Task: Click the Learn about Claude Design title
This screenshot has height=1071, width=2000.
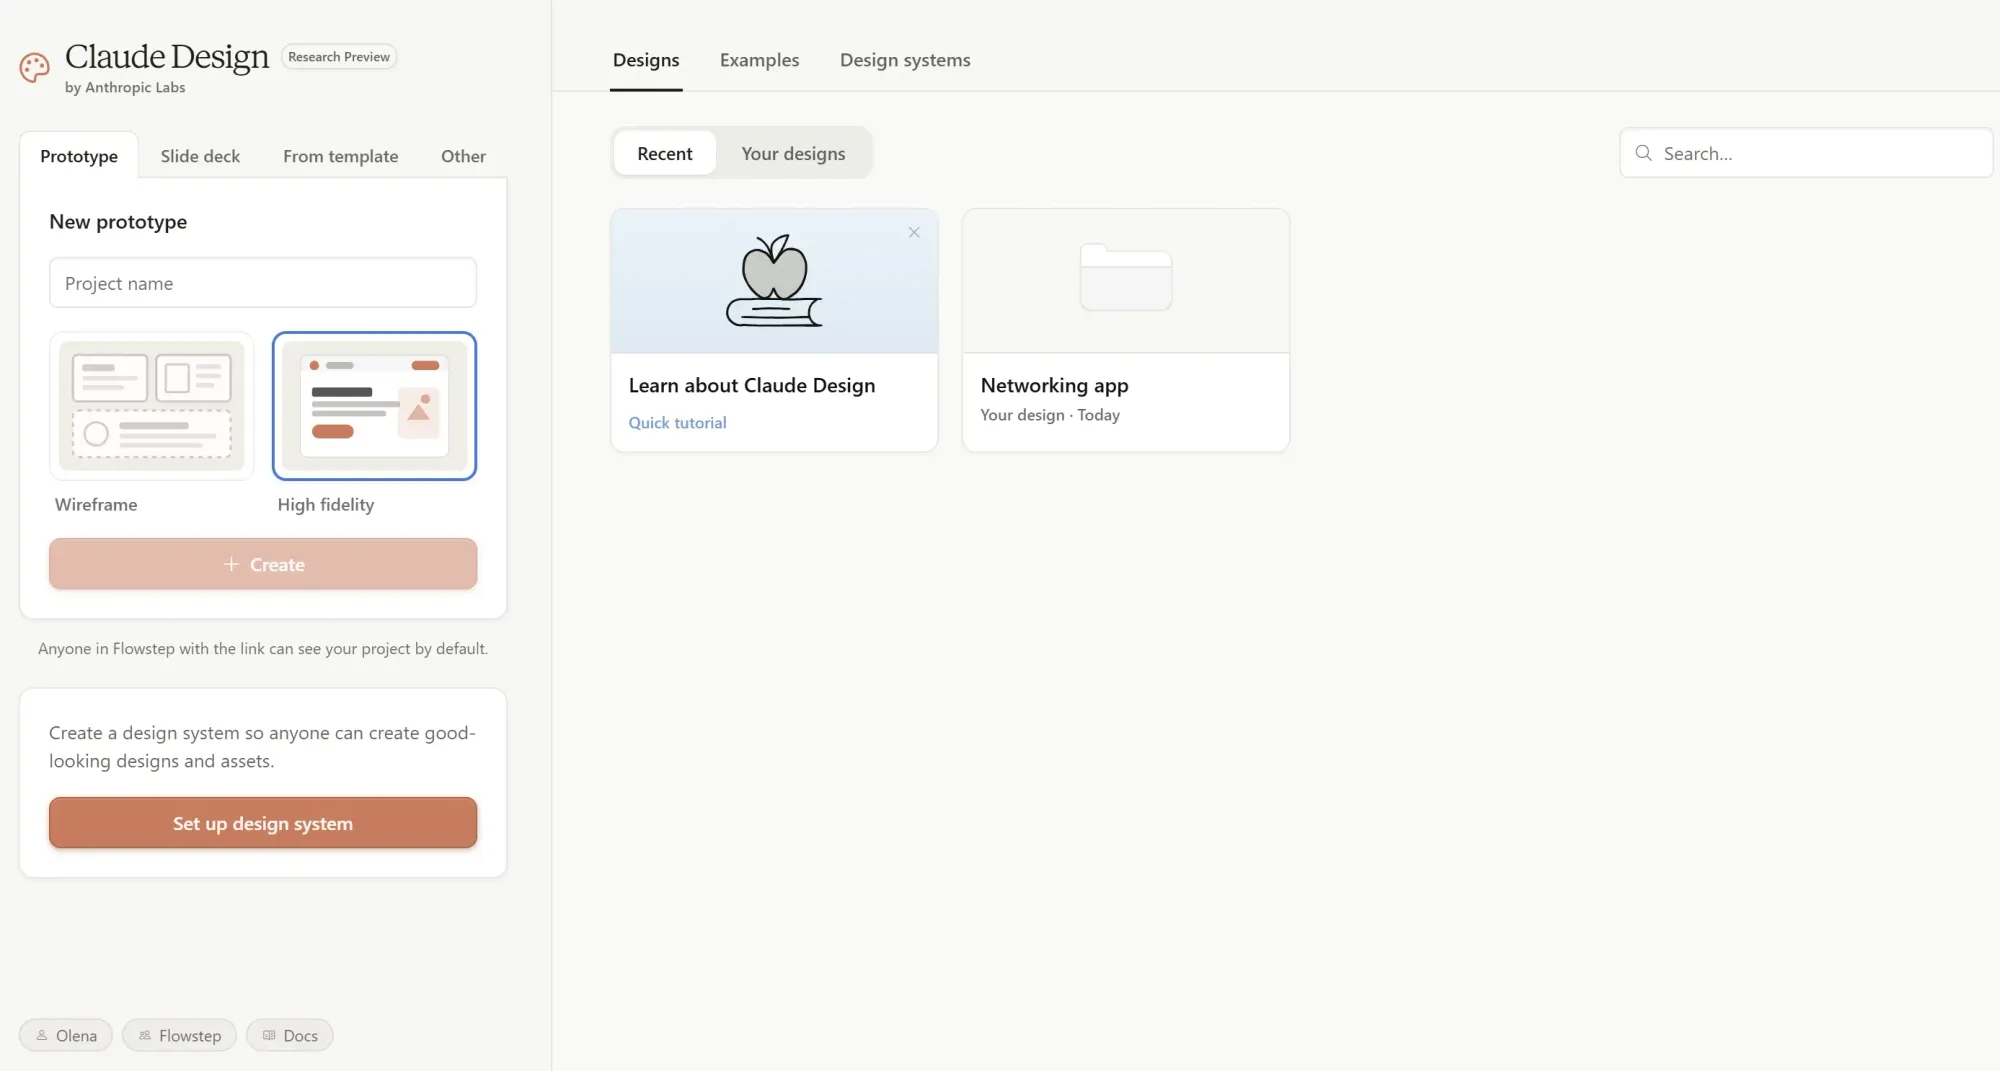Action: (x=752, y=386)
